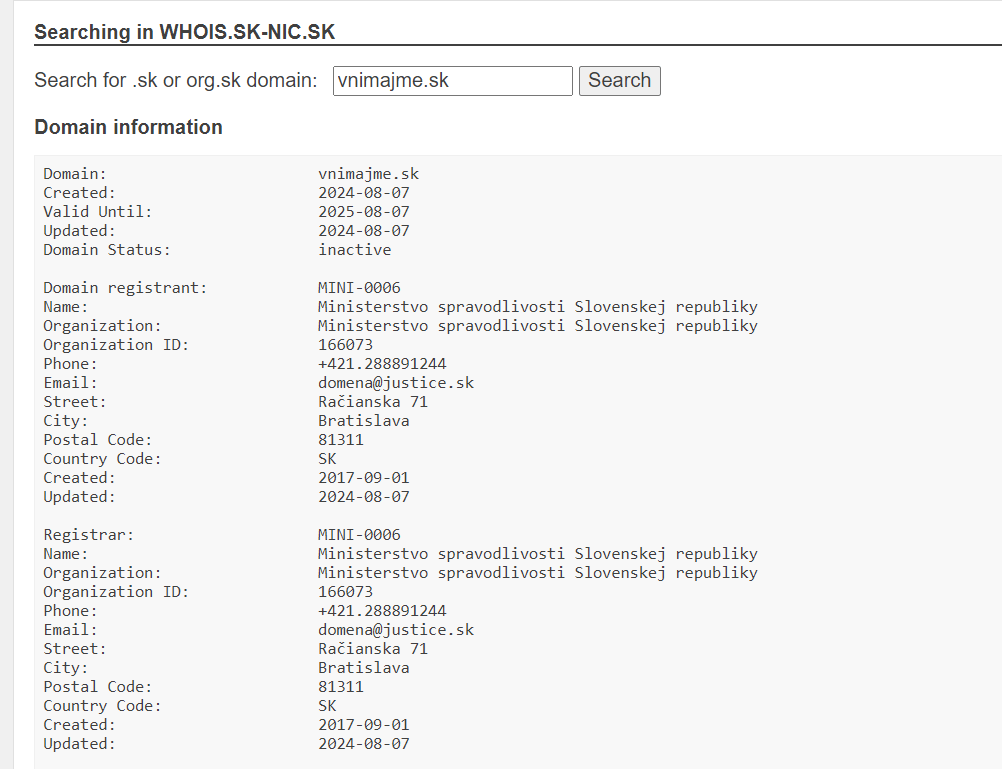
Task: Select the 'Searching in WHOIS.SK-NIC.SK' heading
Action: coord(184,32)
